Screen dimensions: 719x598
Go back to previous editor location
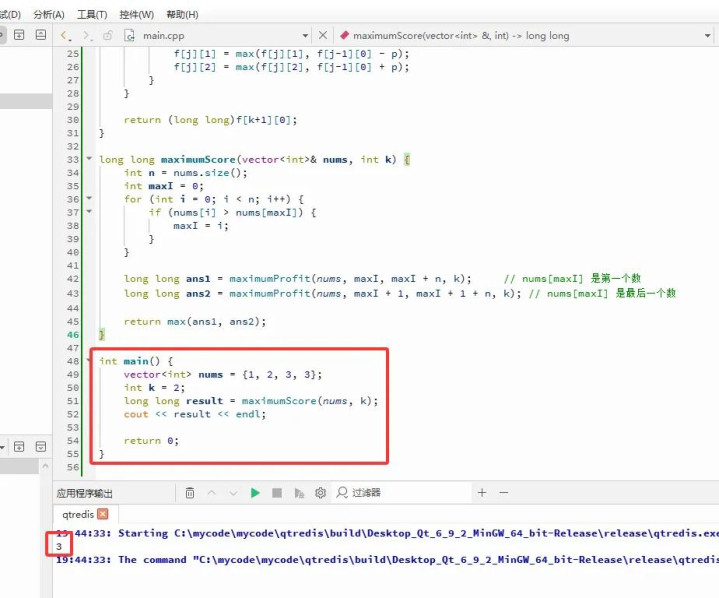point(67,35)
